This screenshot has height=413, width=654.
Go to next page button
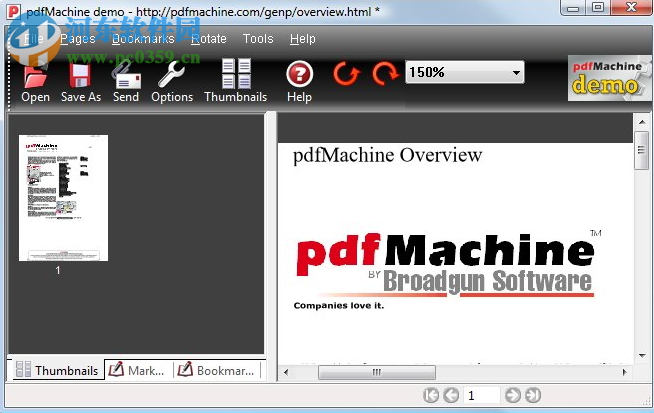click(513, 395)
